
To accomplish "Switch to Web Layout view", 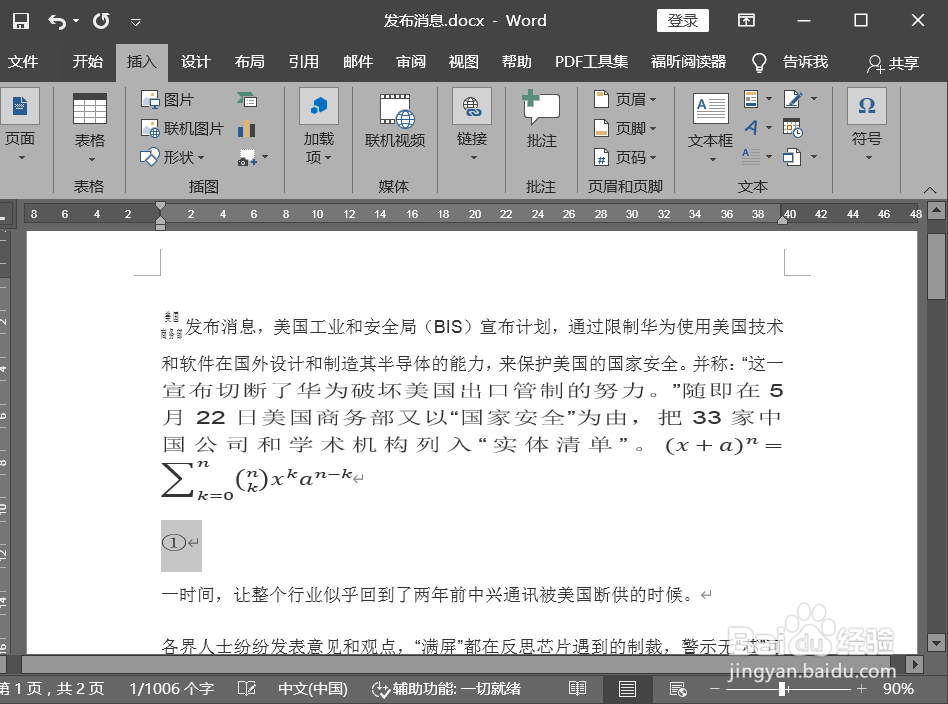I will pos(678,688).
